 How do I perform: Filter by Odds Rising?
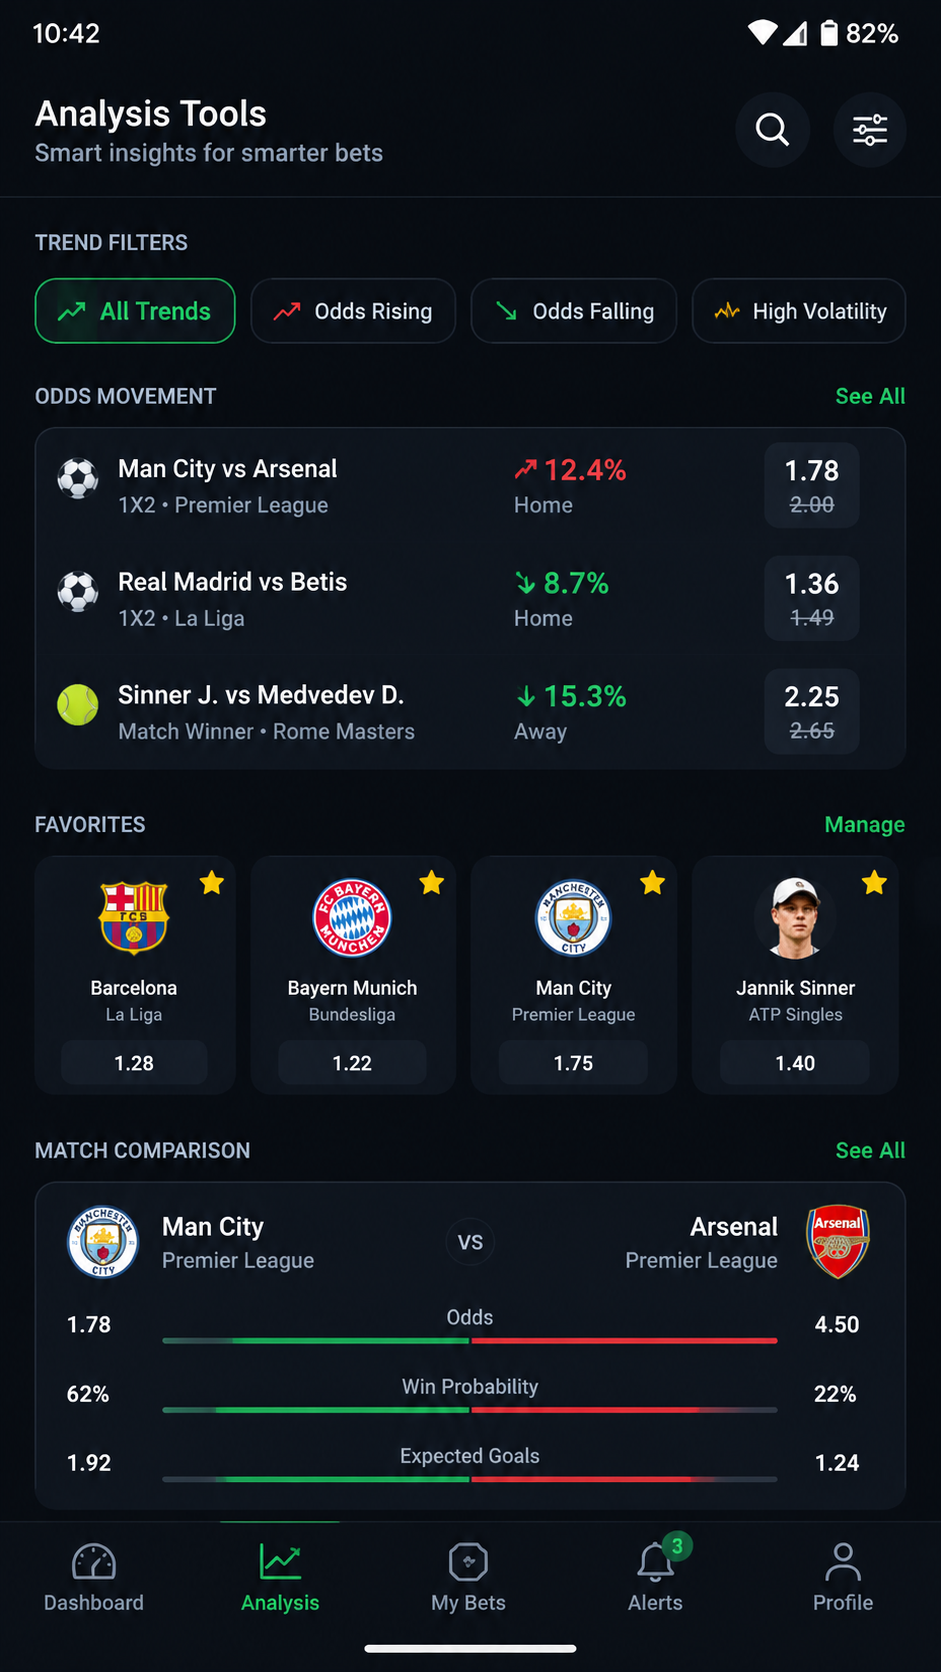pos(353,311)
